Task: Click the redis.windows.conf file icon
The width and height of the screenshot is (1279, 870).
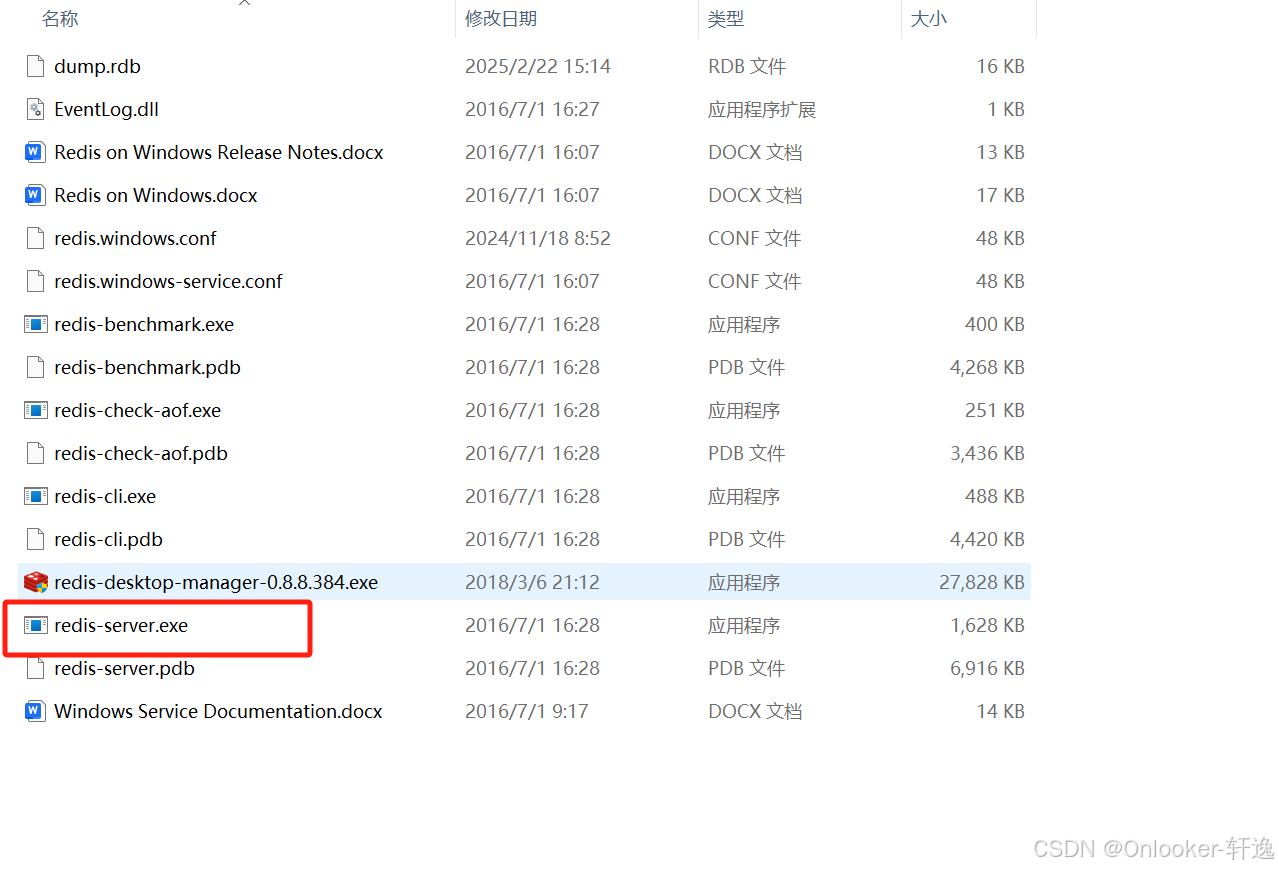Action: click(35, 239)
